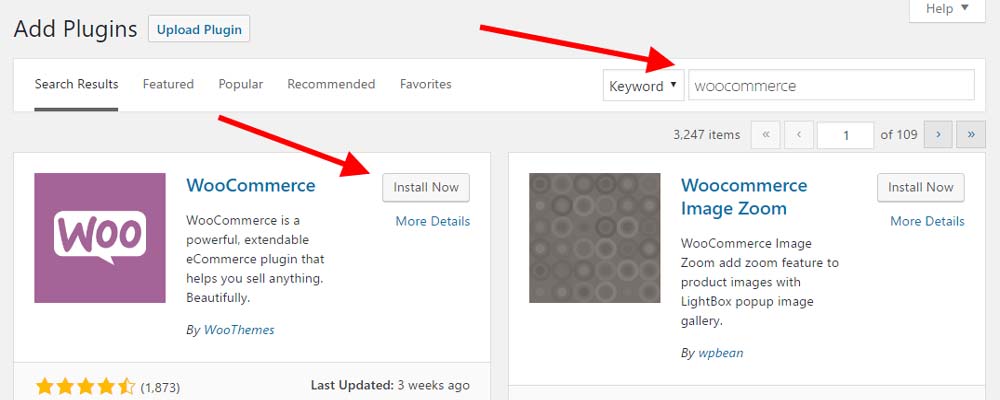Viewport: 1000px width, 400px height.
Task: Click the Upload Plugin button
Action: pyautogui.click(x=199, y=28)
